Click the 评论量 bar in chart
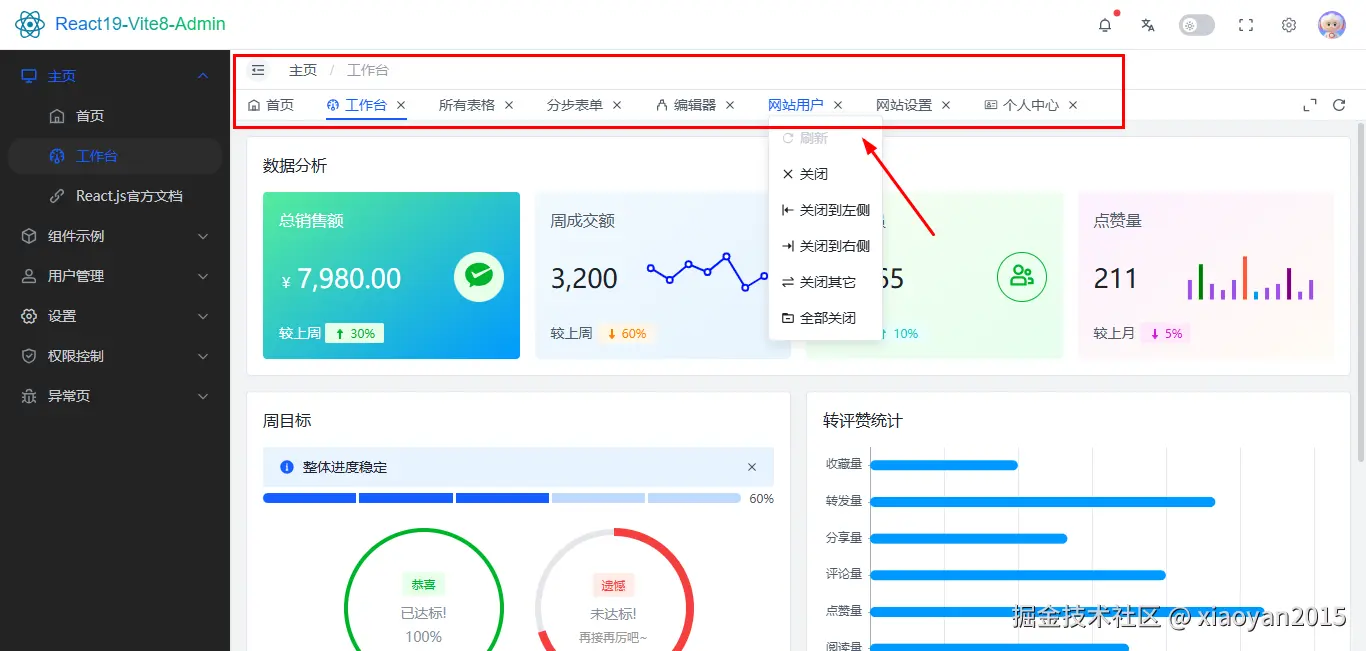The width and height of the screenshot is (1366, 651). (1018, 575)
